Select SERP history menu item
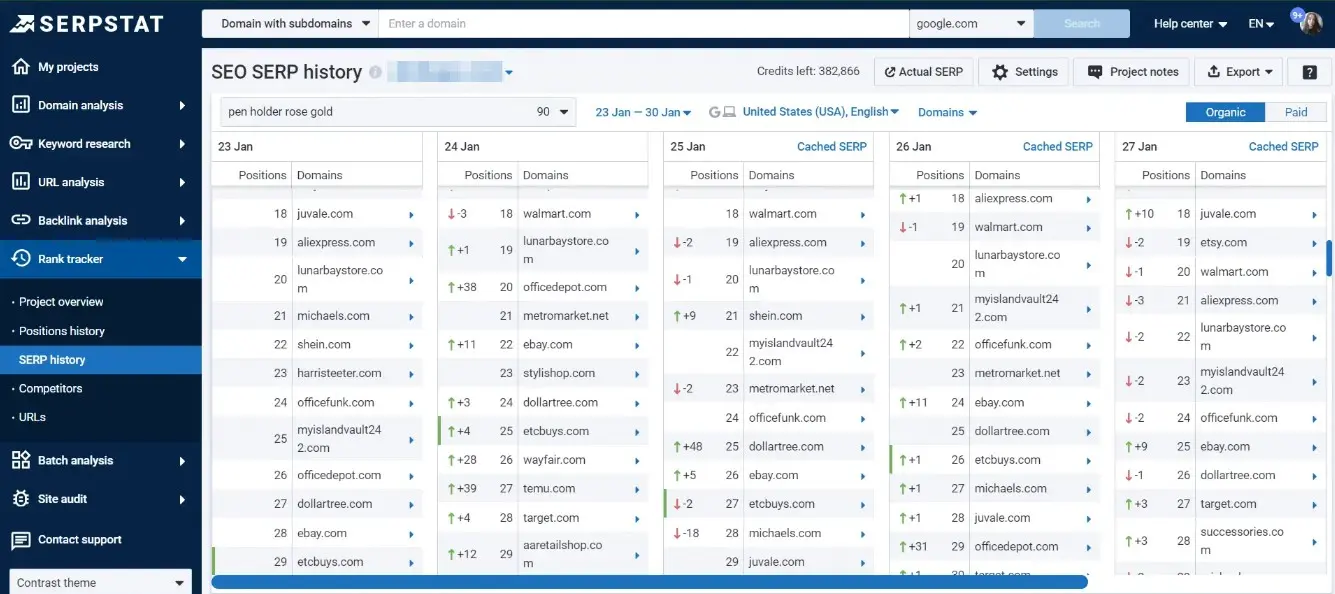1335x594 pixels. 100,360
